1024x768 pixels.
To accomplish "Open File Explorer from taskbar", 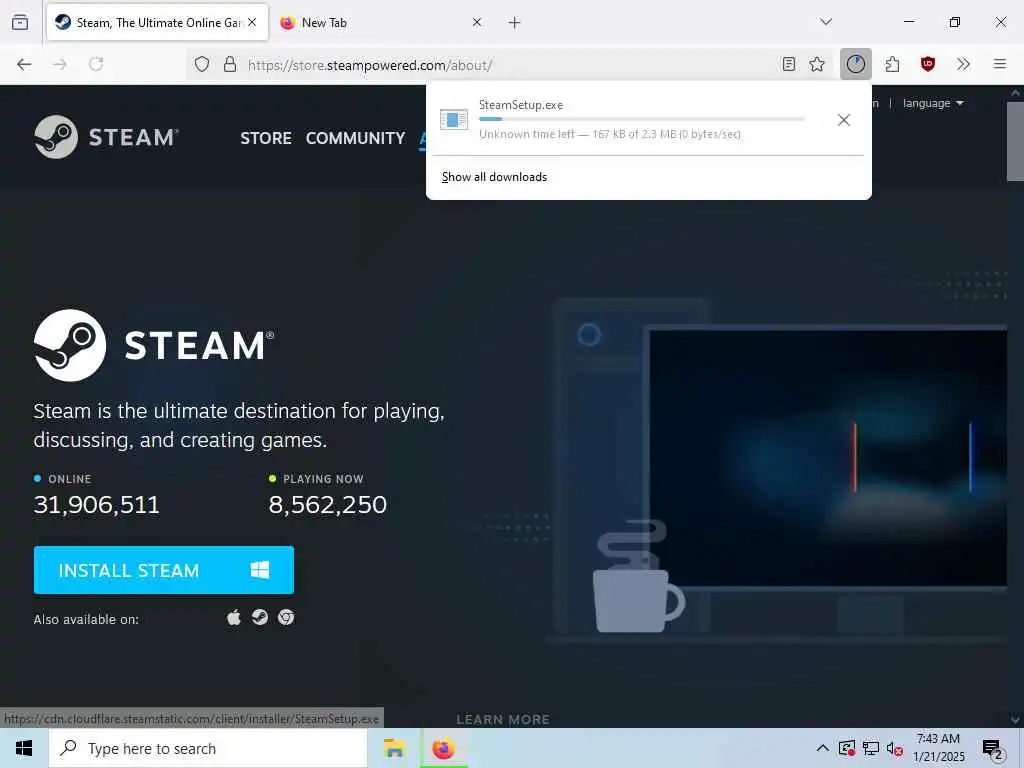I will point(394,748).
